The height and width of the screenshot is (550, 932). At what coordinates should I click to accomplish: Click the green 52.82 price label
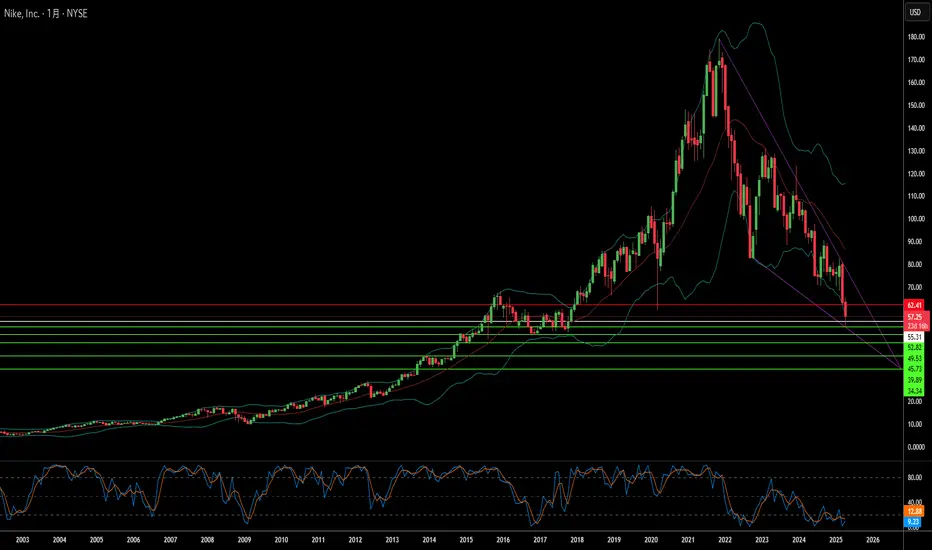click(915, 347)
